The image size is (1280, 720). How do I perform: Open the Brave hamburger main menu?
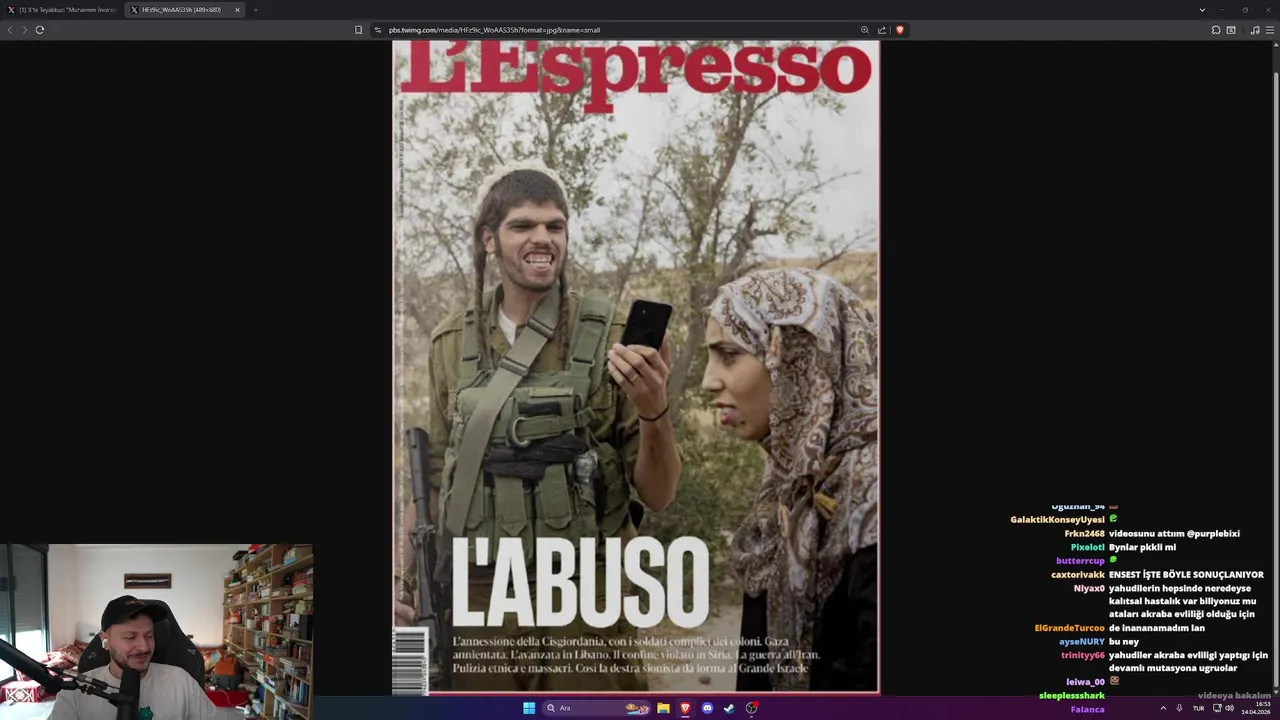pyautogui.click(x=1270, y=30)
